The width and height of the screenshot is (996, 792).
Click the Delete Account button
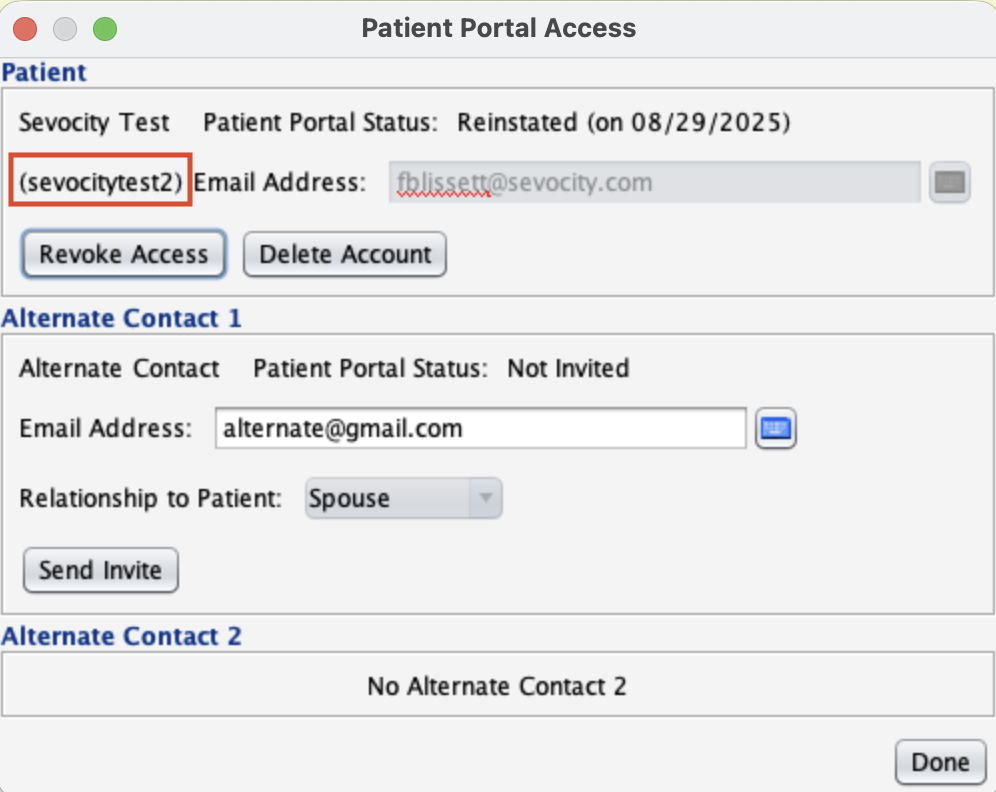[x=345, y=254]
